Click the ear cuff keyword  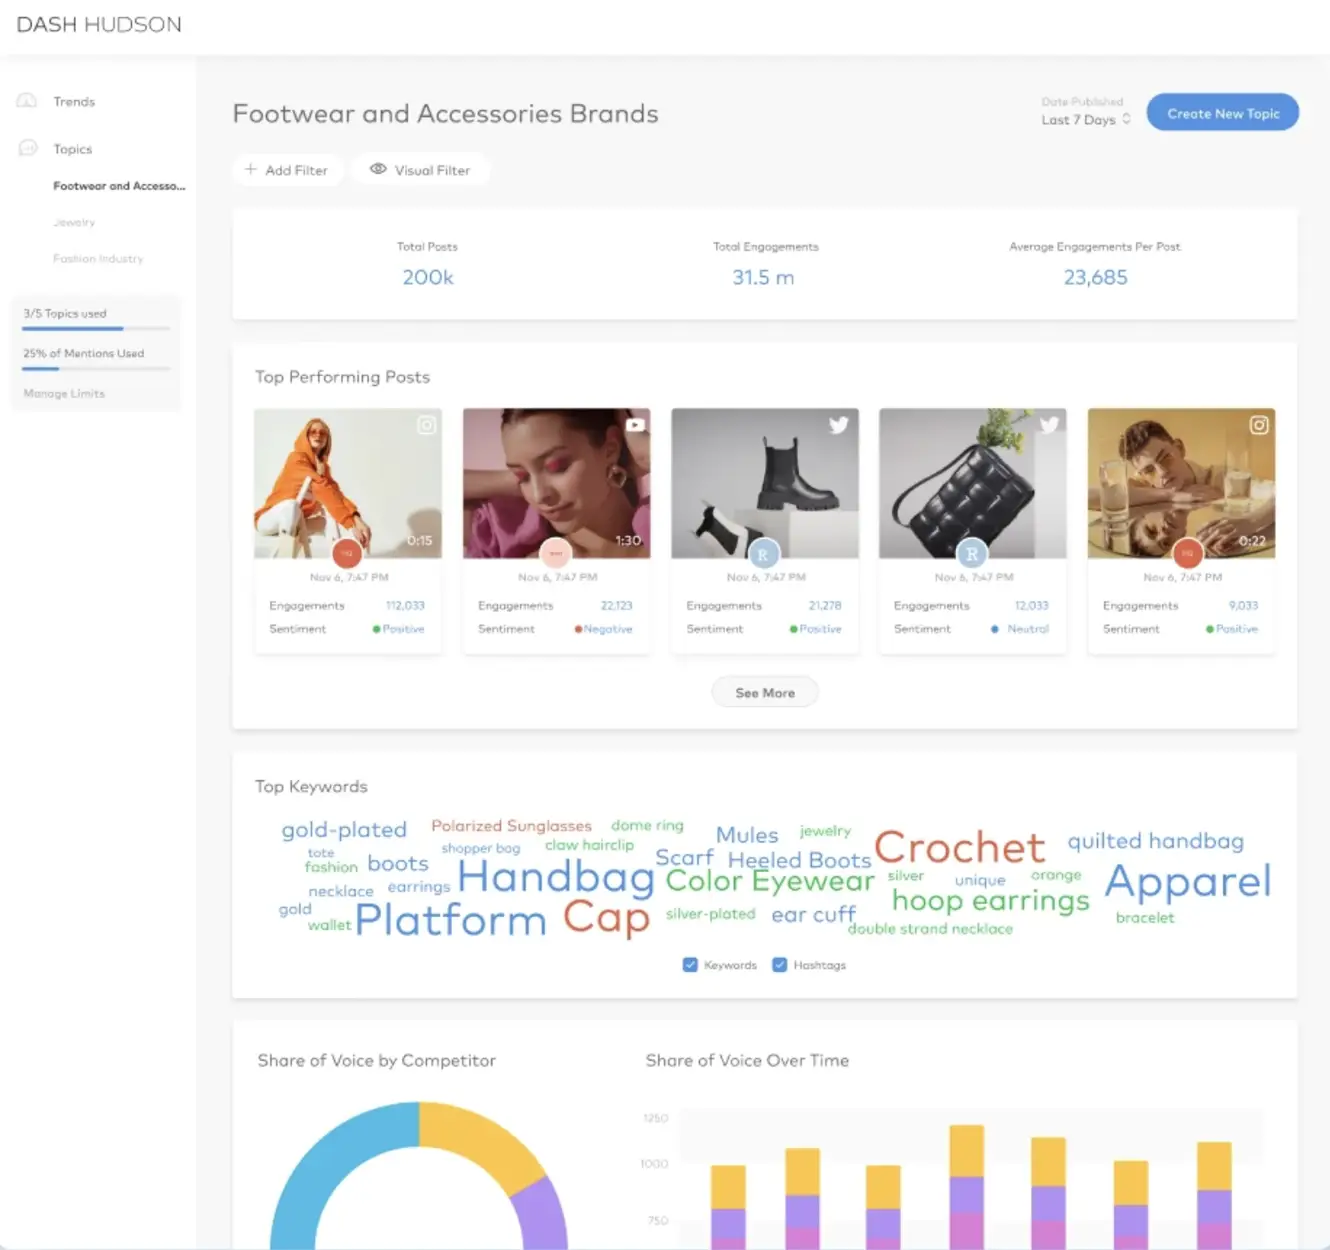tap(813, 915)
